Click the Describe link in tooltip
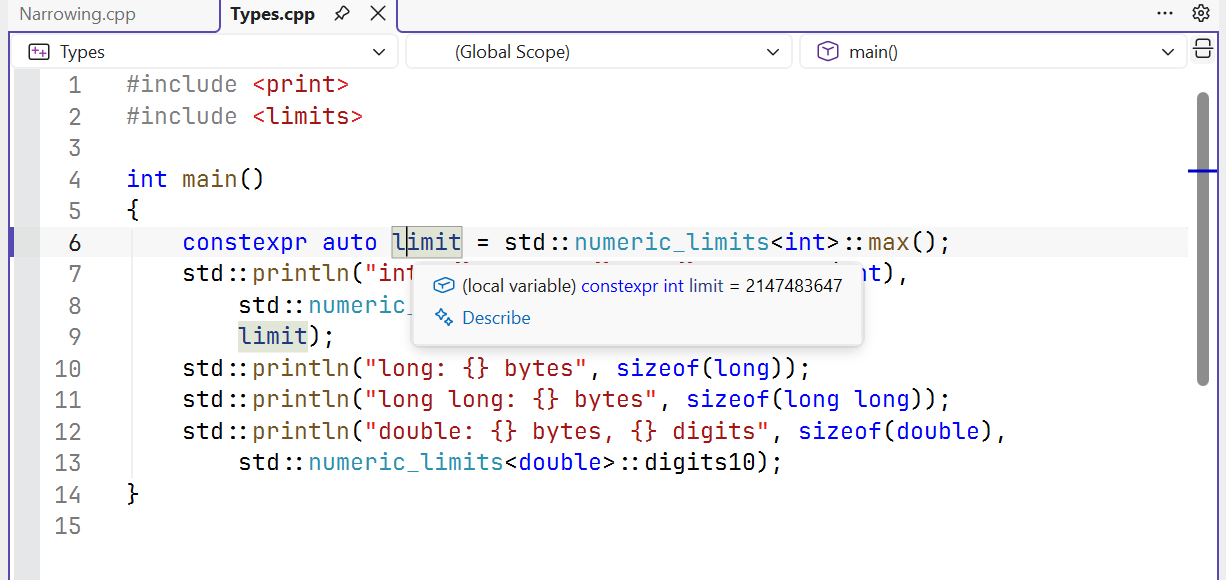The height and width of the screenshot is (580, 1226). pos(496,318)
